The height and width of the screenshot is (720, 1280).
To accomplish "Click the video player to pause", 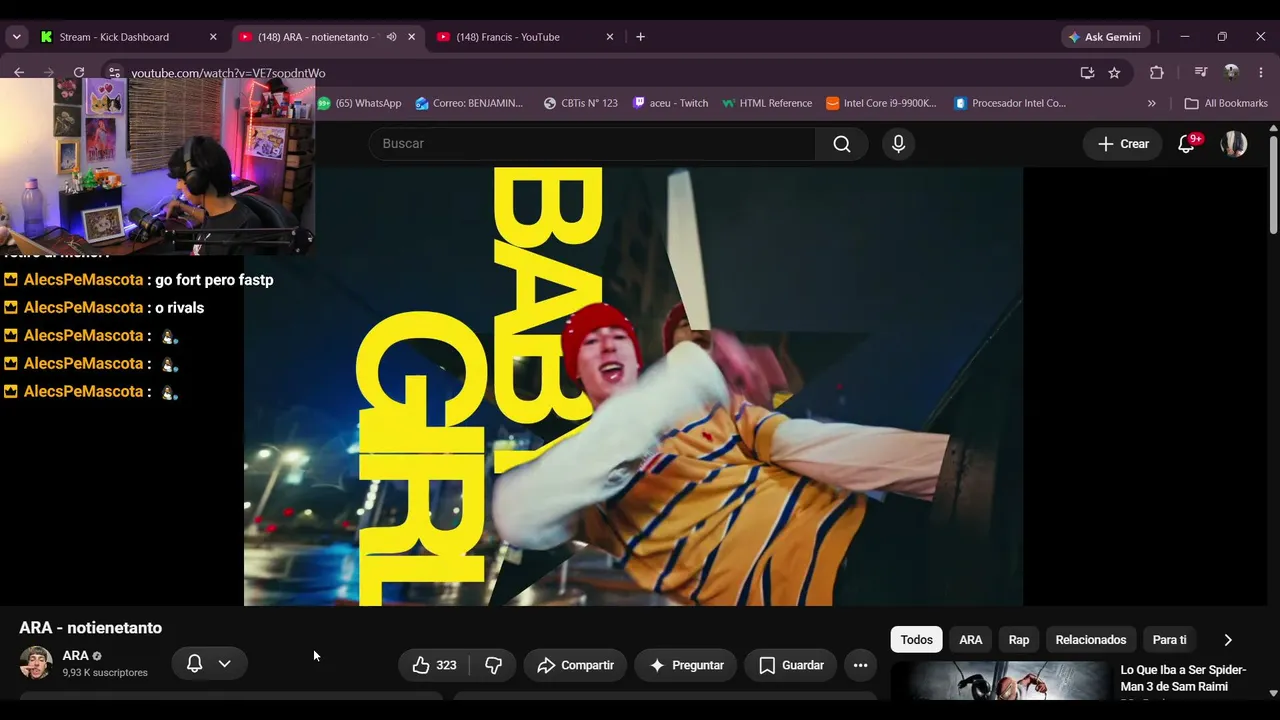I will pyautogui.click(x=633, y=386).
